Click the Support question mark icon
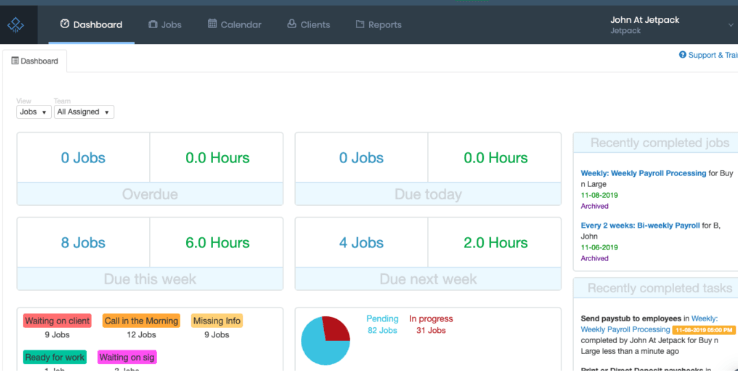This screenshot has width=738, height=383. 682,55
